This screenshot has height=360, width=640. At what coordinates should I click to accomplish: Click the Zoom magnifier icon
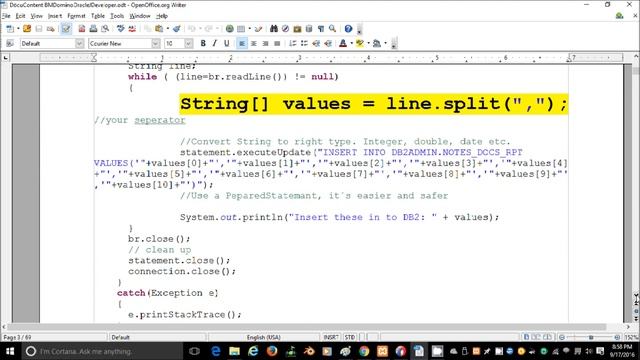point(333,29)
